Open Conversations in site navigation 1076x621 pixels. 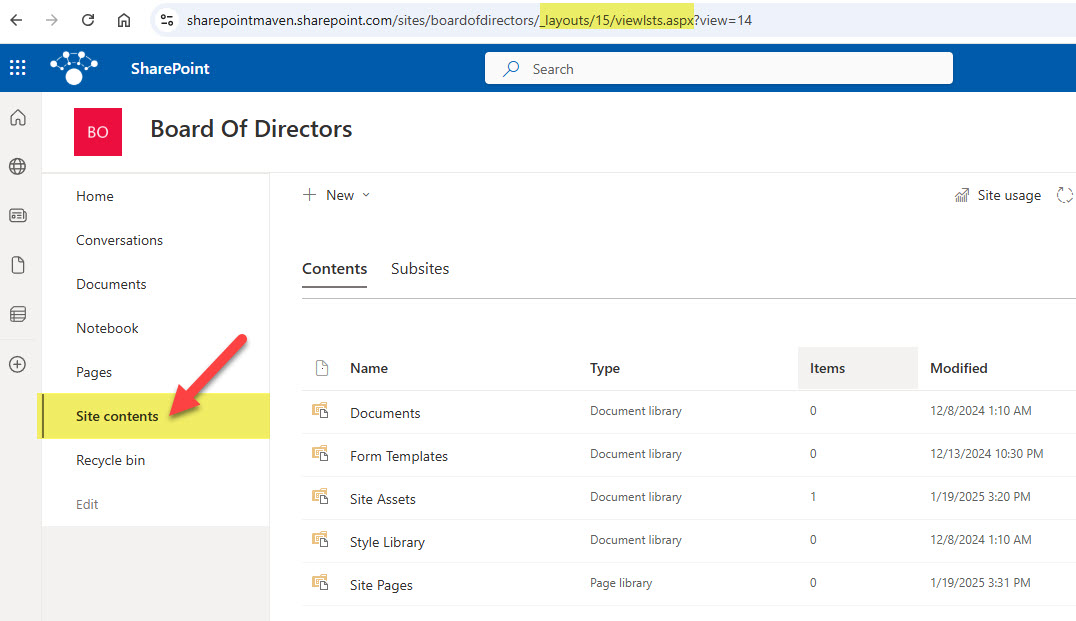[119, 240]
